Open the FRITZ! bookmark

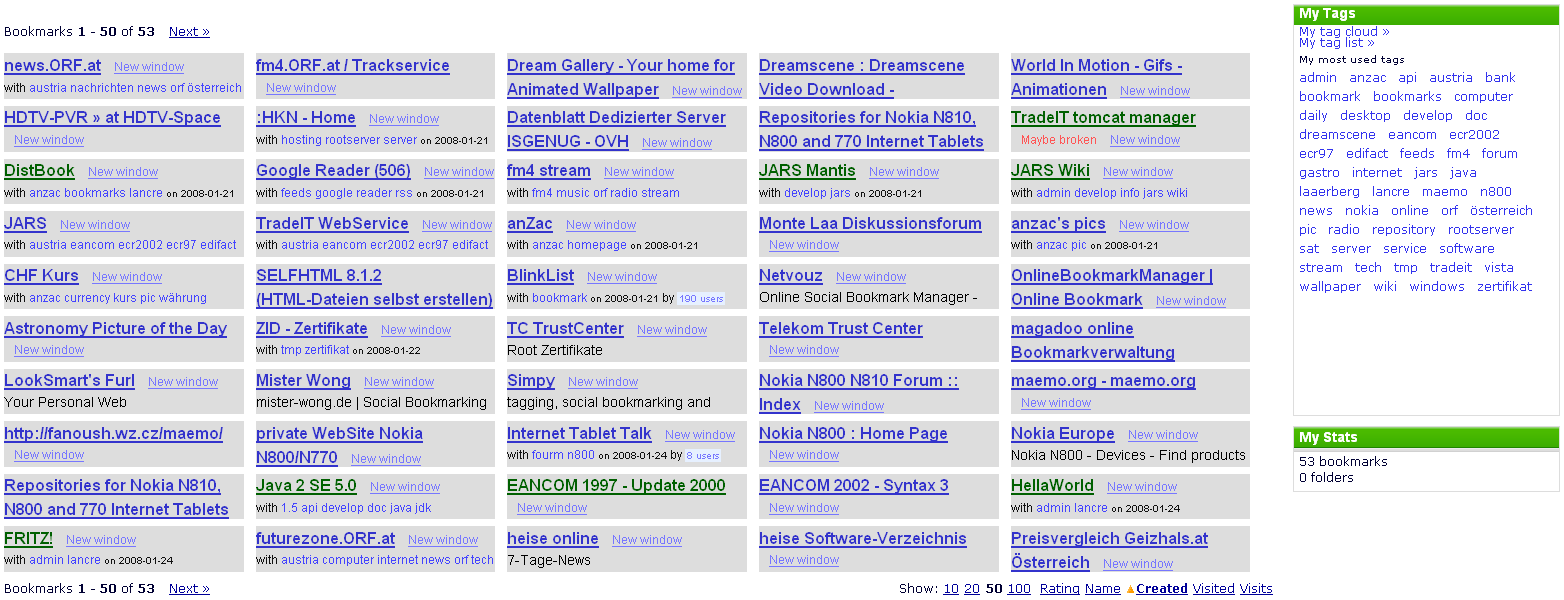pyautogui.click(x=28, y=539)
